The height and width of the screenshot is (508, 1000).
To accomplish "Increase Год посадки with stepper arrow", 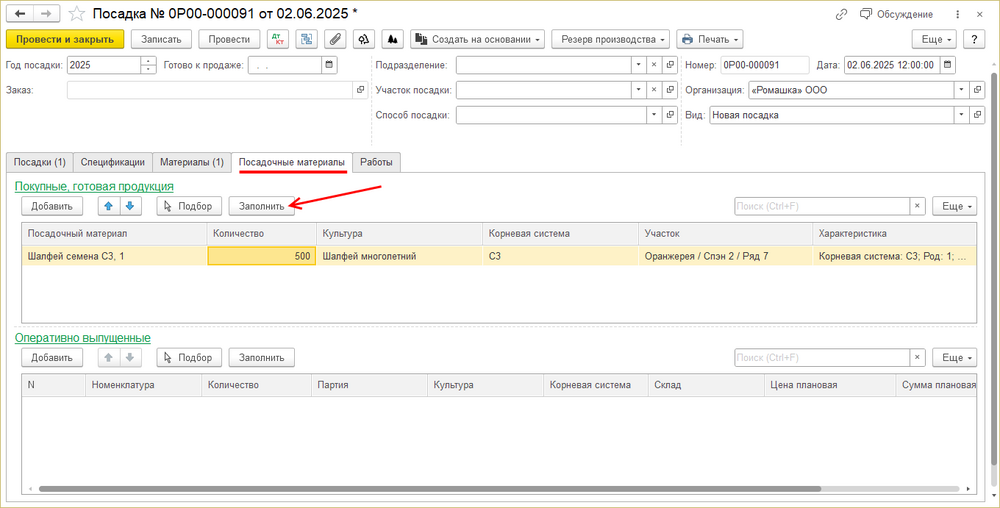I will point(148,61).
